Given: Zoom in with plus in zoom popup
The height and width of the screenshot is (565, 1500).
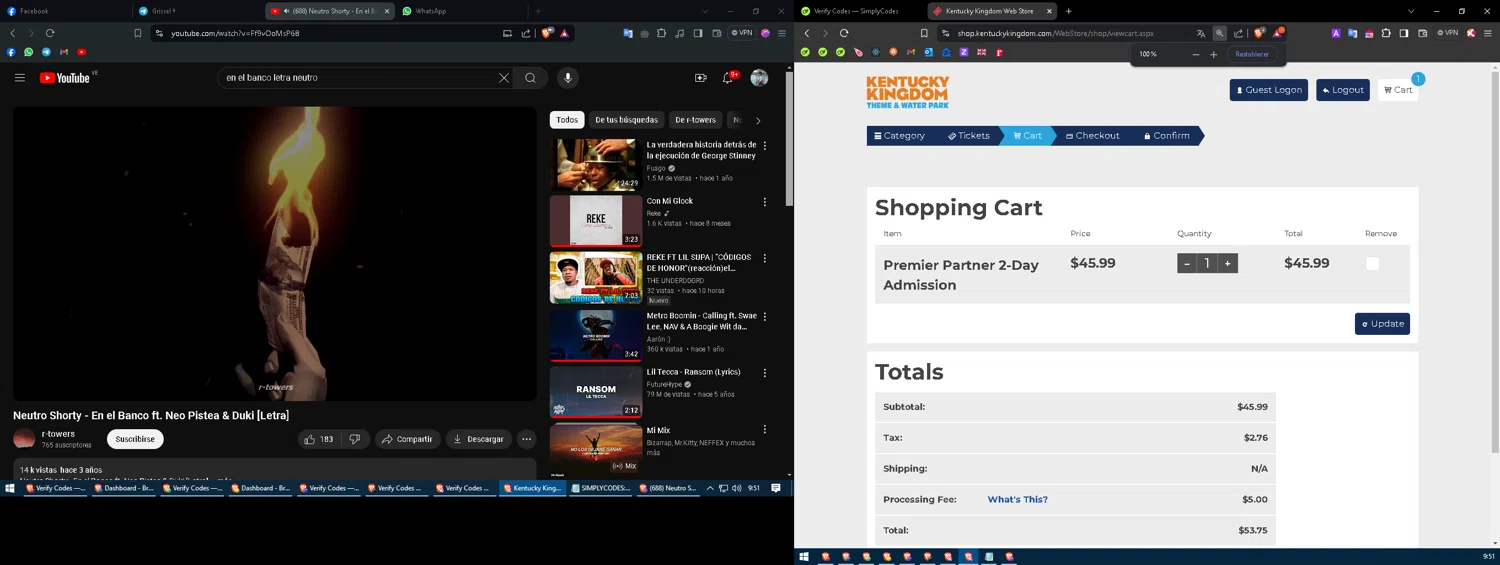Looking at the screenshot, I should pos(1214,54).
